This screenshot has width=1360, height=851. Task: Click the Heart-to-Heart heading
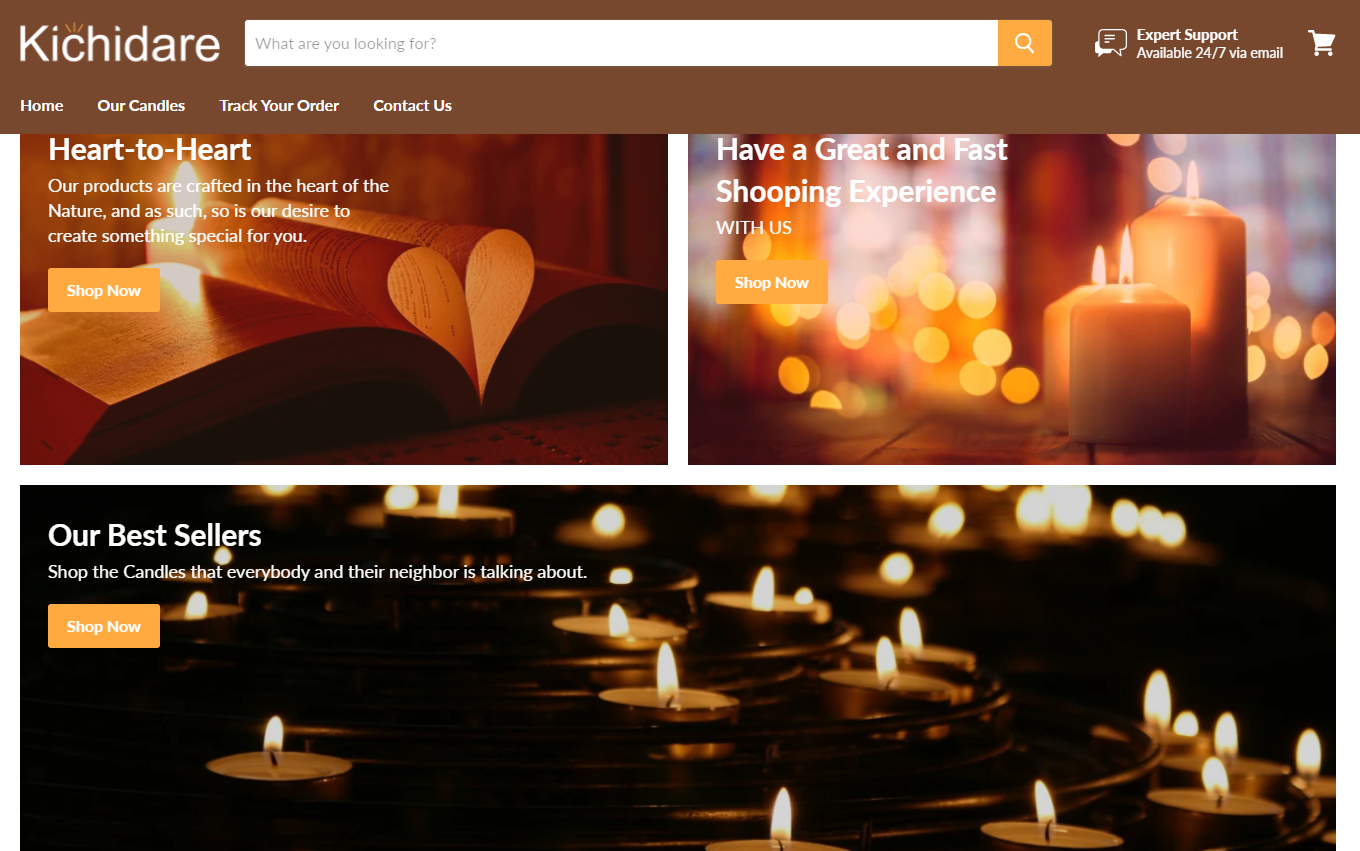150,150
